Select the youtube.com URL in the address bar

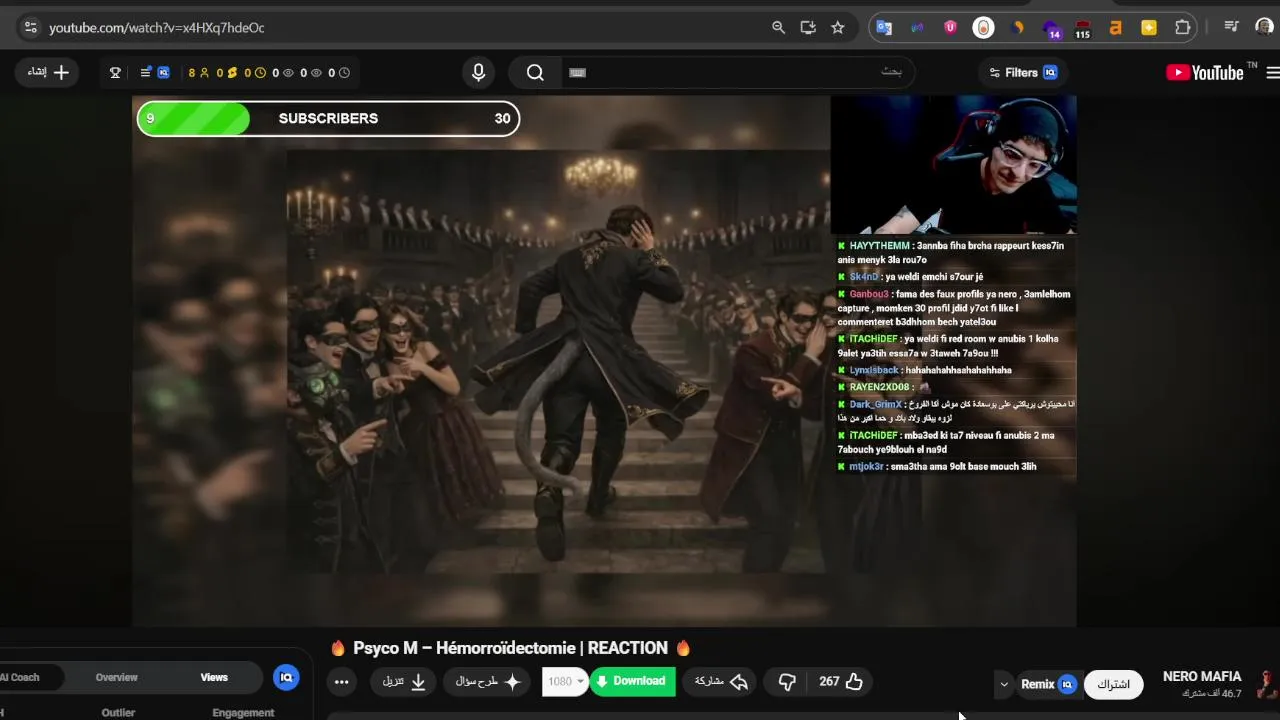(157, 28)
